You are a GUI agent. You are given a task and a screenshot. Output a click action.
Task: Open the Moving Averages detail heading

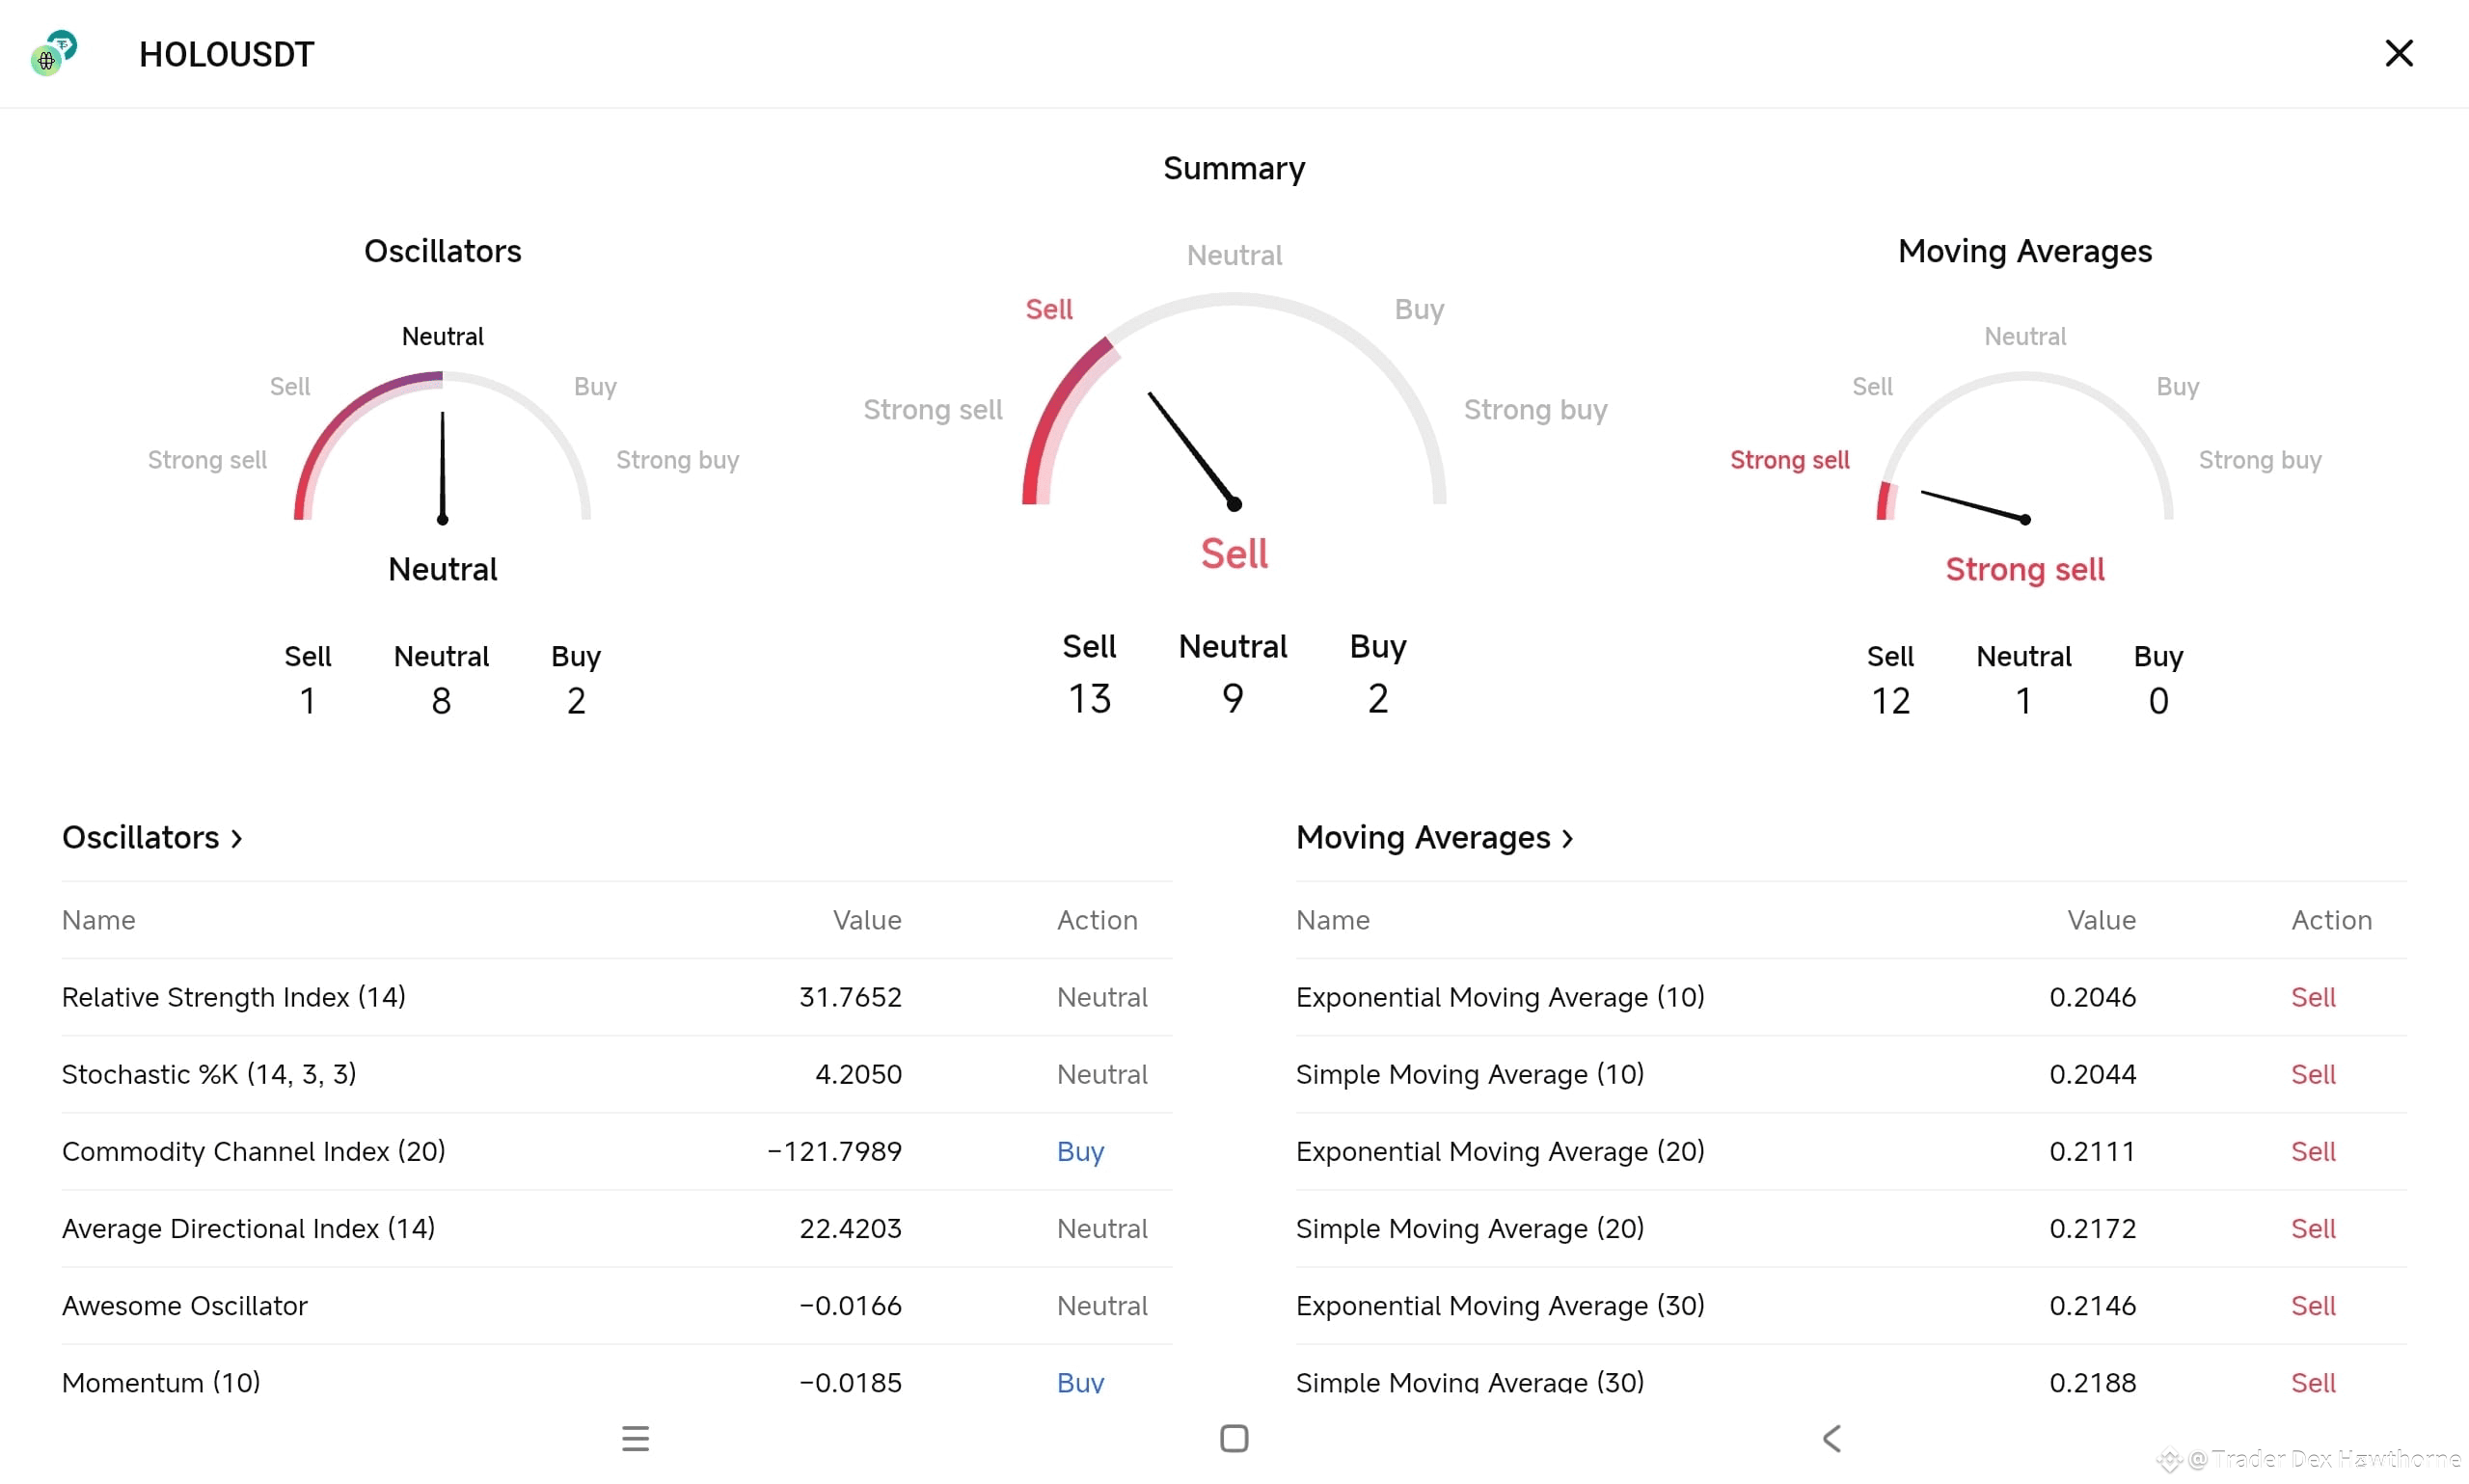(1422, 837)
